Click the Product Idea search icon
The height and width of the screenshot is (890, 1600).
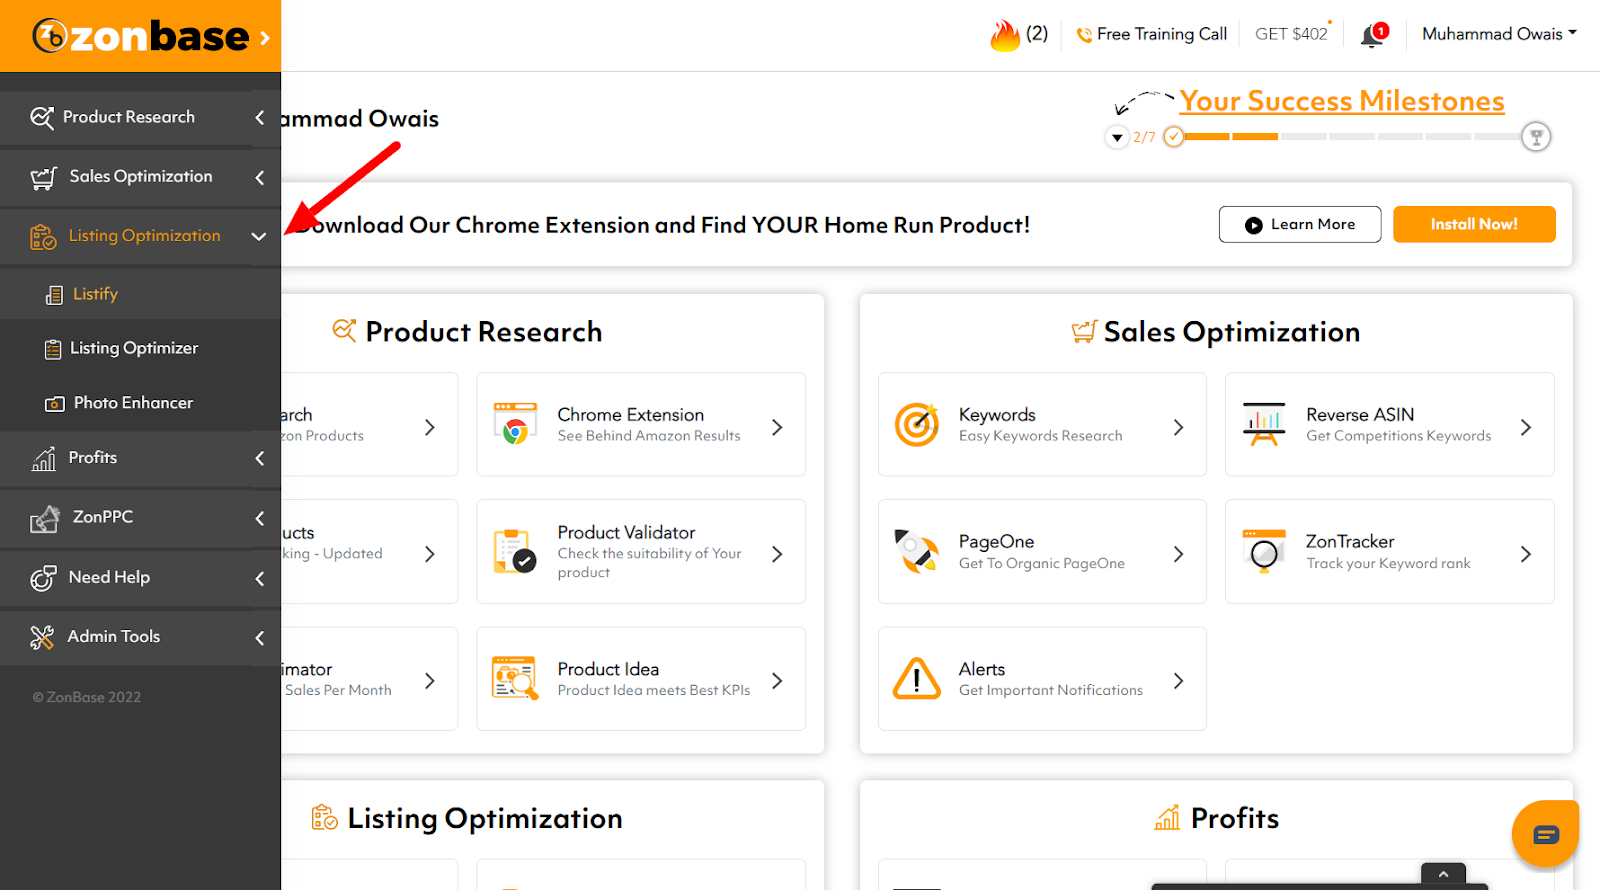coord(514,678)
